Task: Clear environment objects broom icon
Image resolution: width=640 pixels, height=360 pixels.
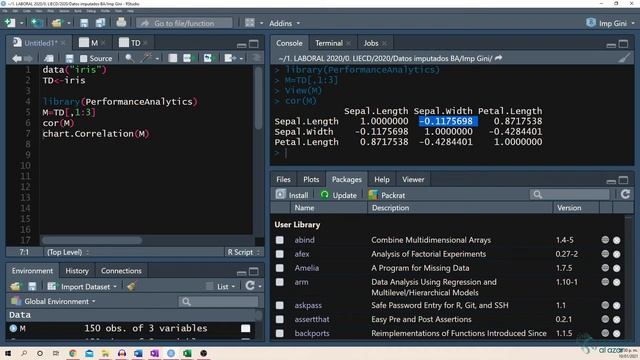Action: pyautogui.click(x=131, y=287)
